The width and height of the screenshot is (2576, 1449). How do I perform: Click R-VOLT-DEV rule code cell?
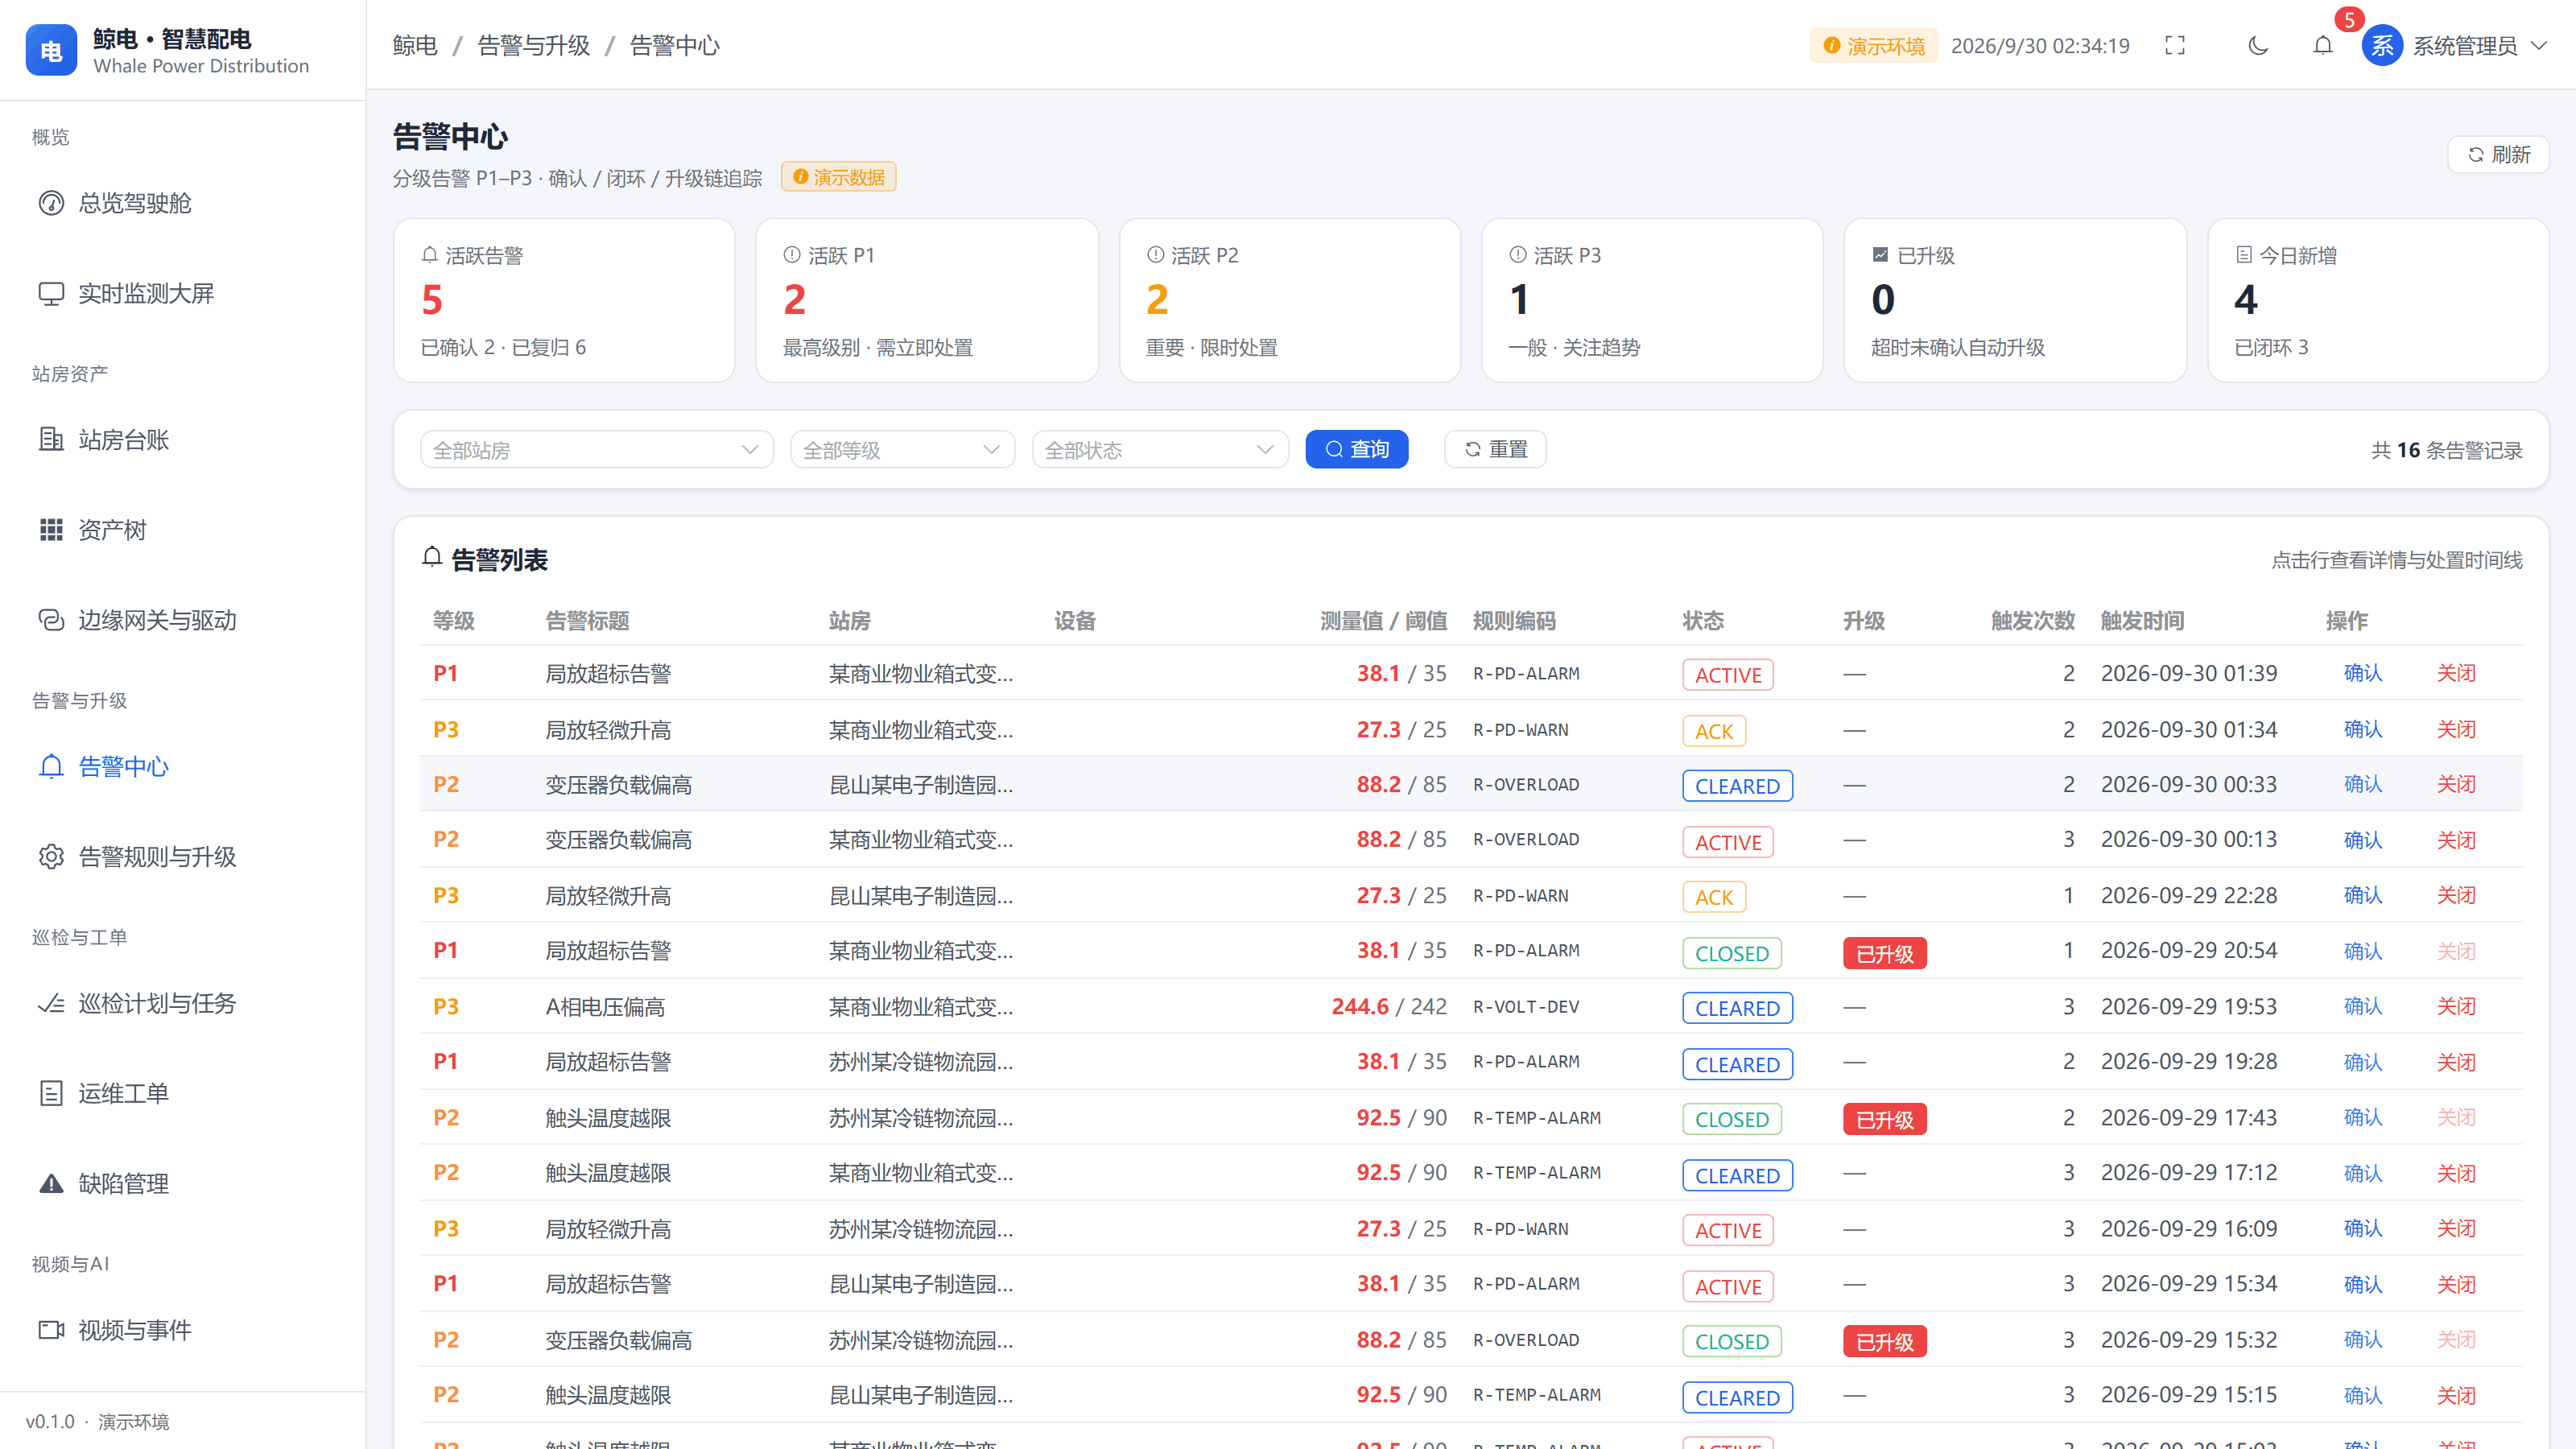pyautogui.click(x=1526, y=1006)
